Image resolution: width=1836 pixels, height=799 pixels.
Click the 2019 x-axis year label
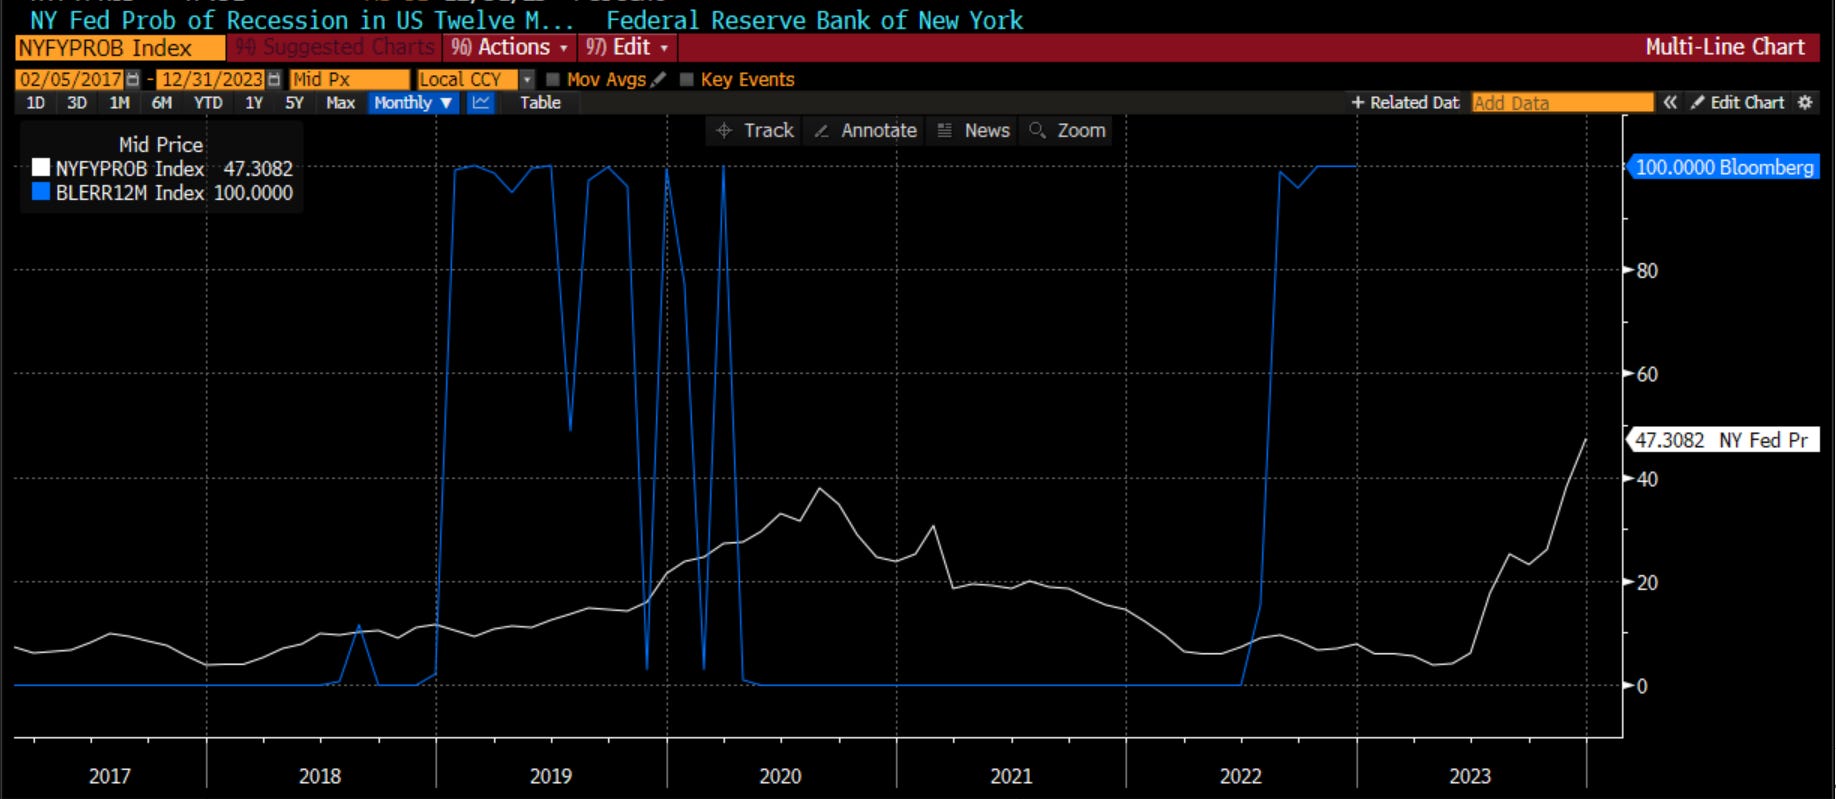click(x=550, y=776)
